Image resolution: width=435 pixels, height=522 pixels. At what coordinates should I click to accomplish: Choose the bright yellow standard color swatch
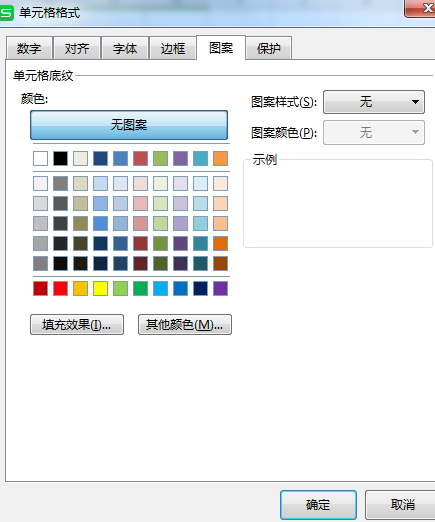coord(100,288)
